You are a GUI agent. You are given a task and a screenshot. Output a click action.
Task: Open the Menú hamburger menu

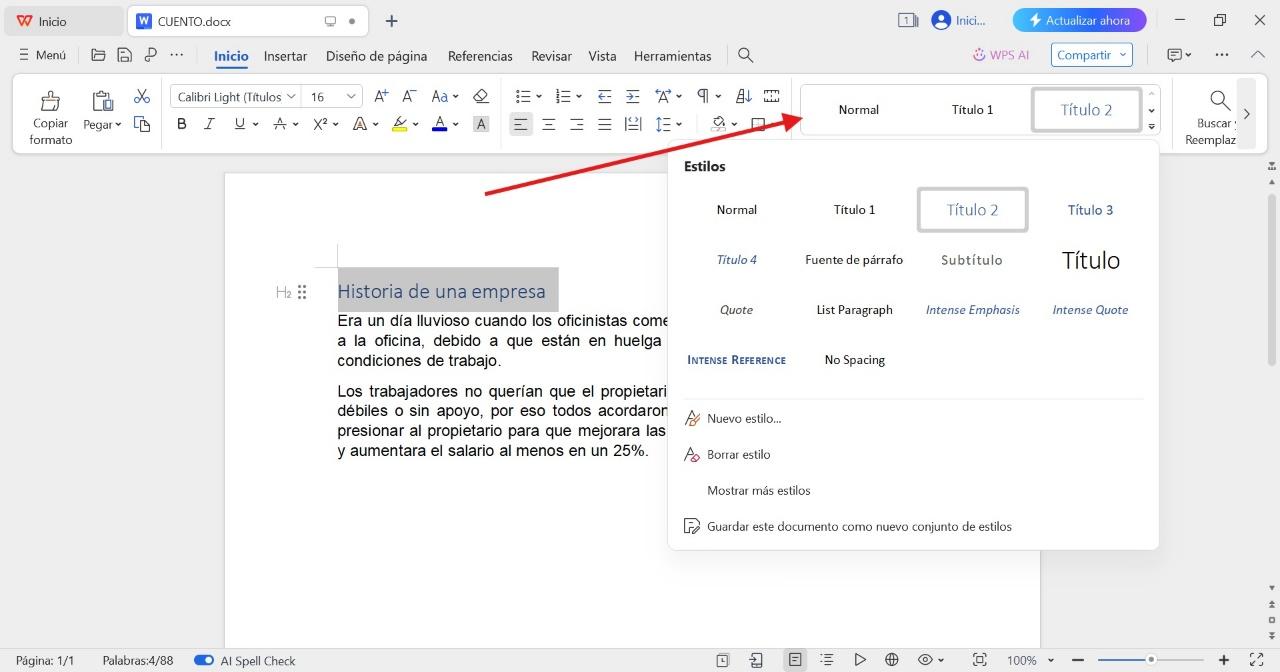point(42,55)
